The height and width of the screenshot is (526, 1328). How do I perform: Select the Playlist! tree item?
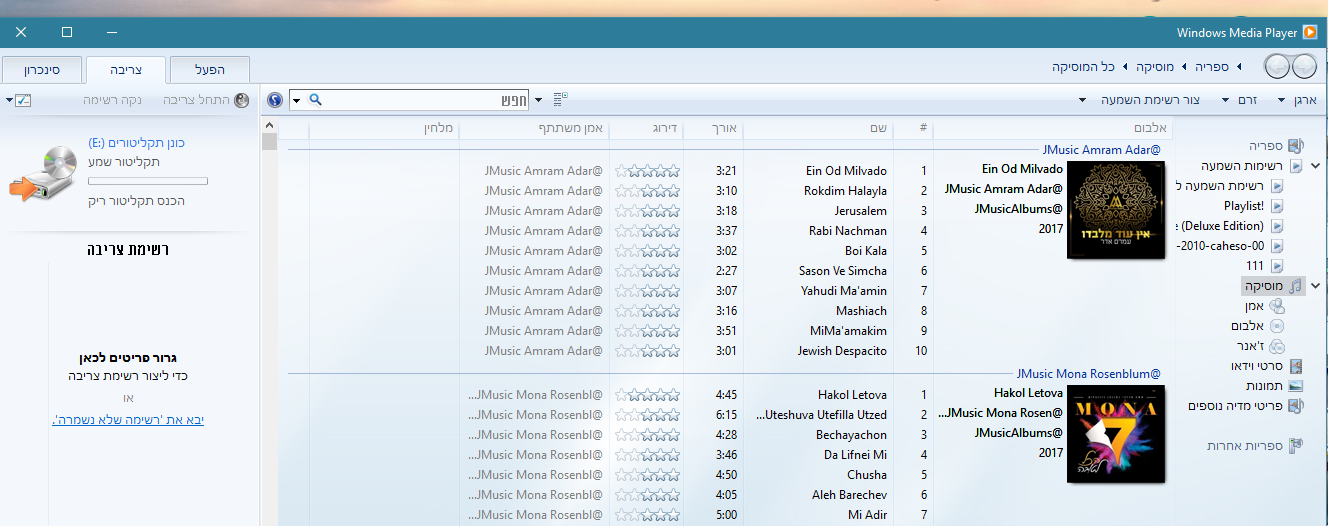[x=1244, y=206]
